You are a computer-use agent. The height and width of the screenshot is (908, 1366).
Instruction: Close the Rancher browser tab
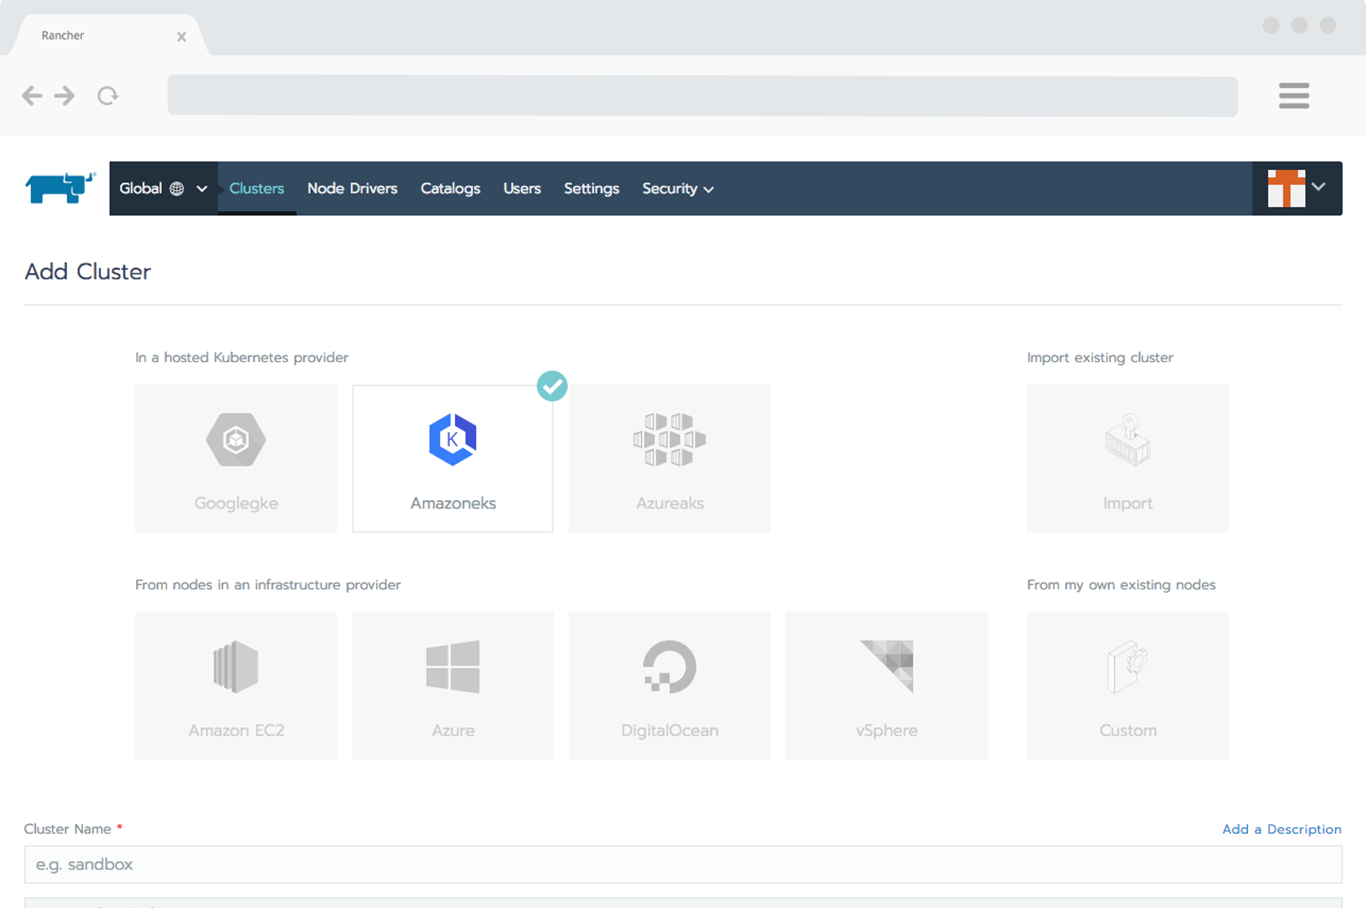click(181, 37)
